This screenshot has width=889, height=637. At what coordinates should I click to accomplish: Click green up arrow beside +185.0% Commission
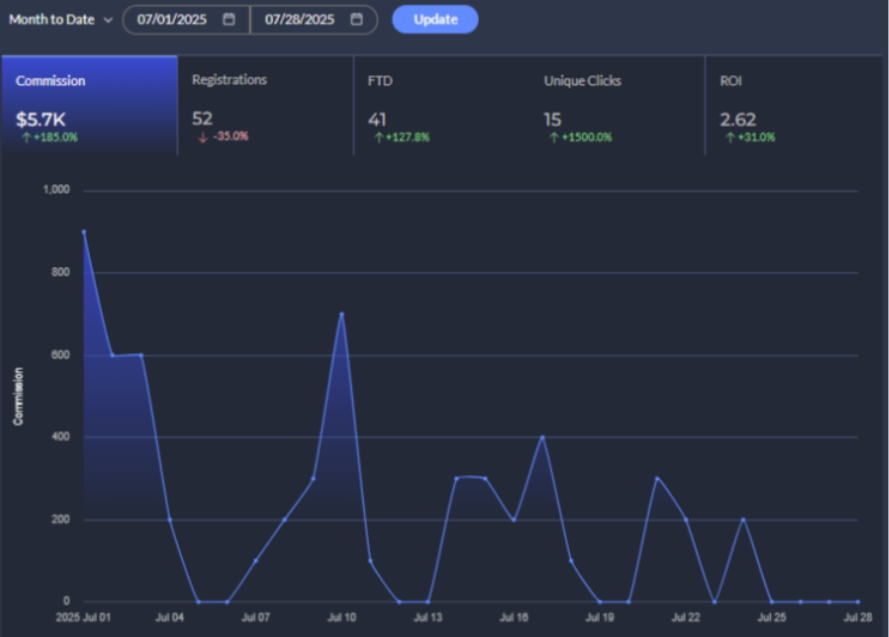pyautogui.click(x=25, y=137)
